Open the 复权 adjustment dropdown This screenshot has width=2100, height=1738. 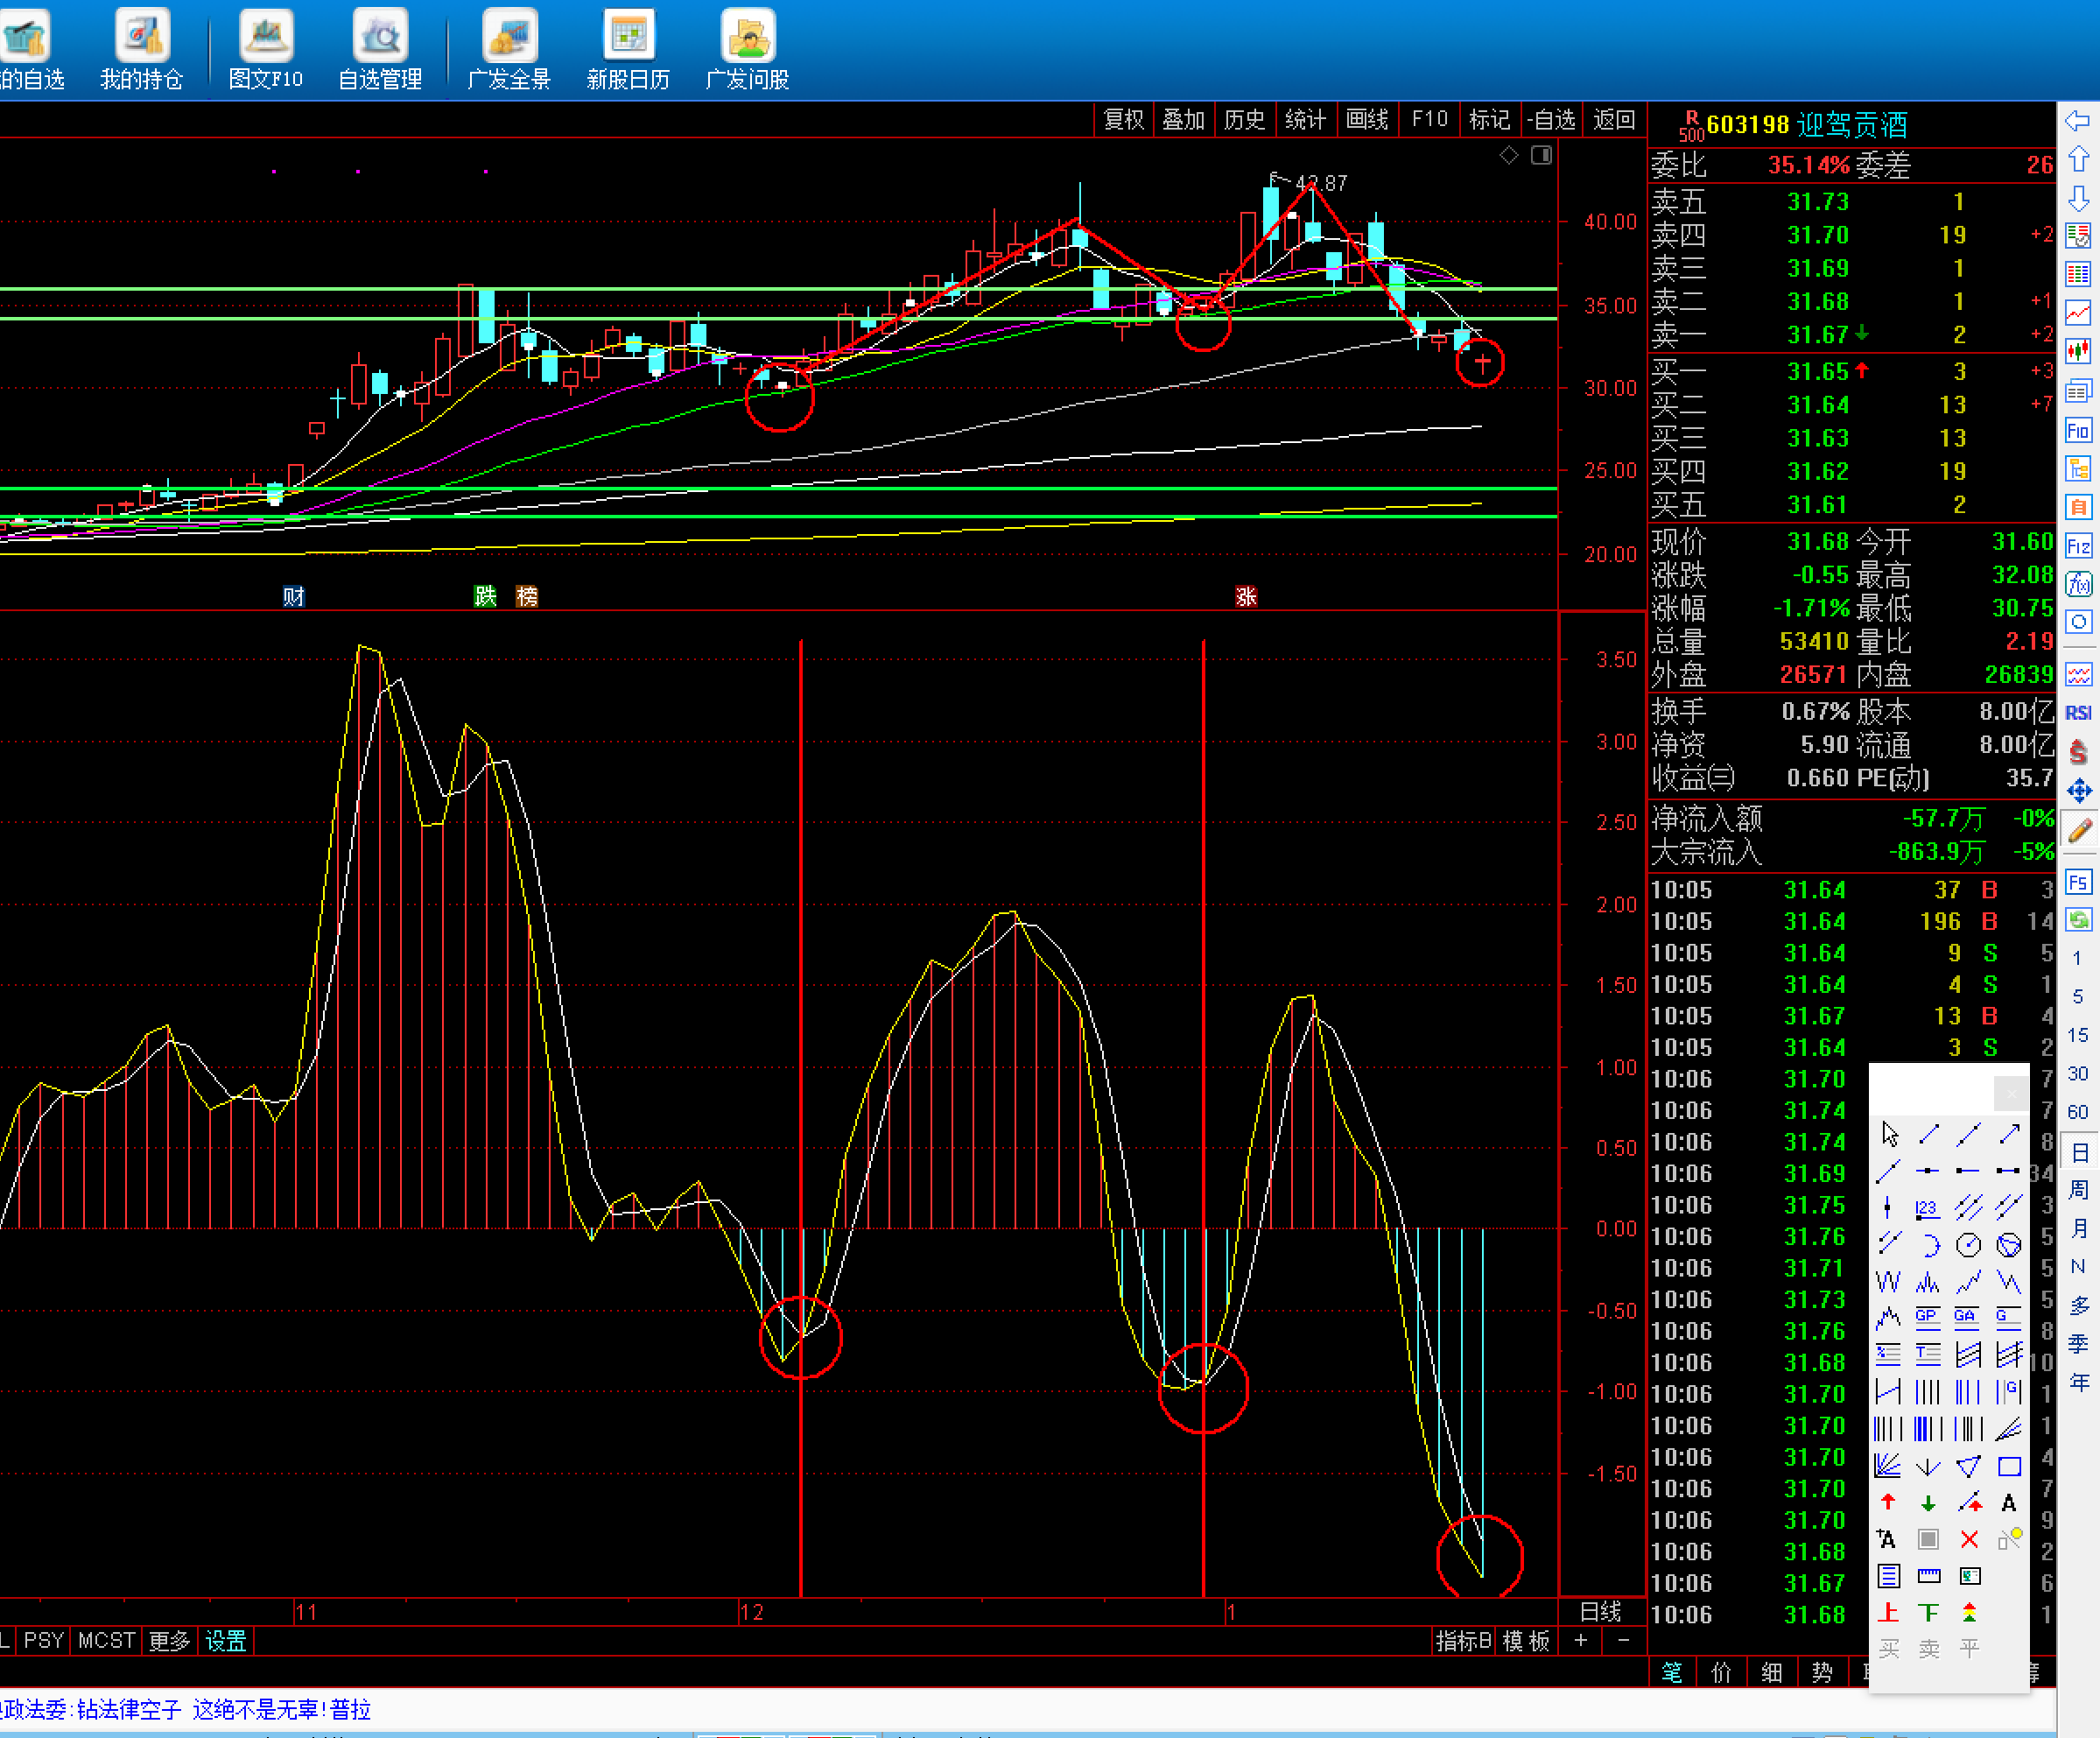1123,120
